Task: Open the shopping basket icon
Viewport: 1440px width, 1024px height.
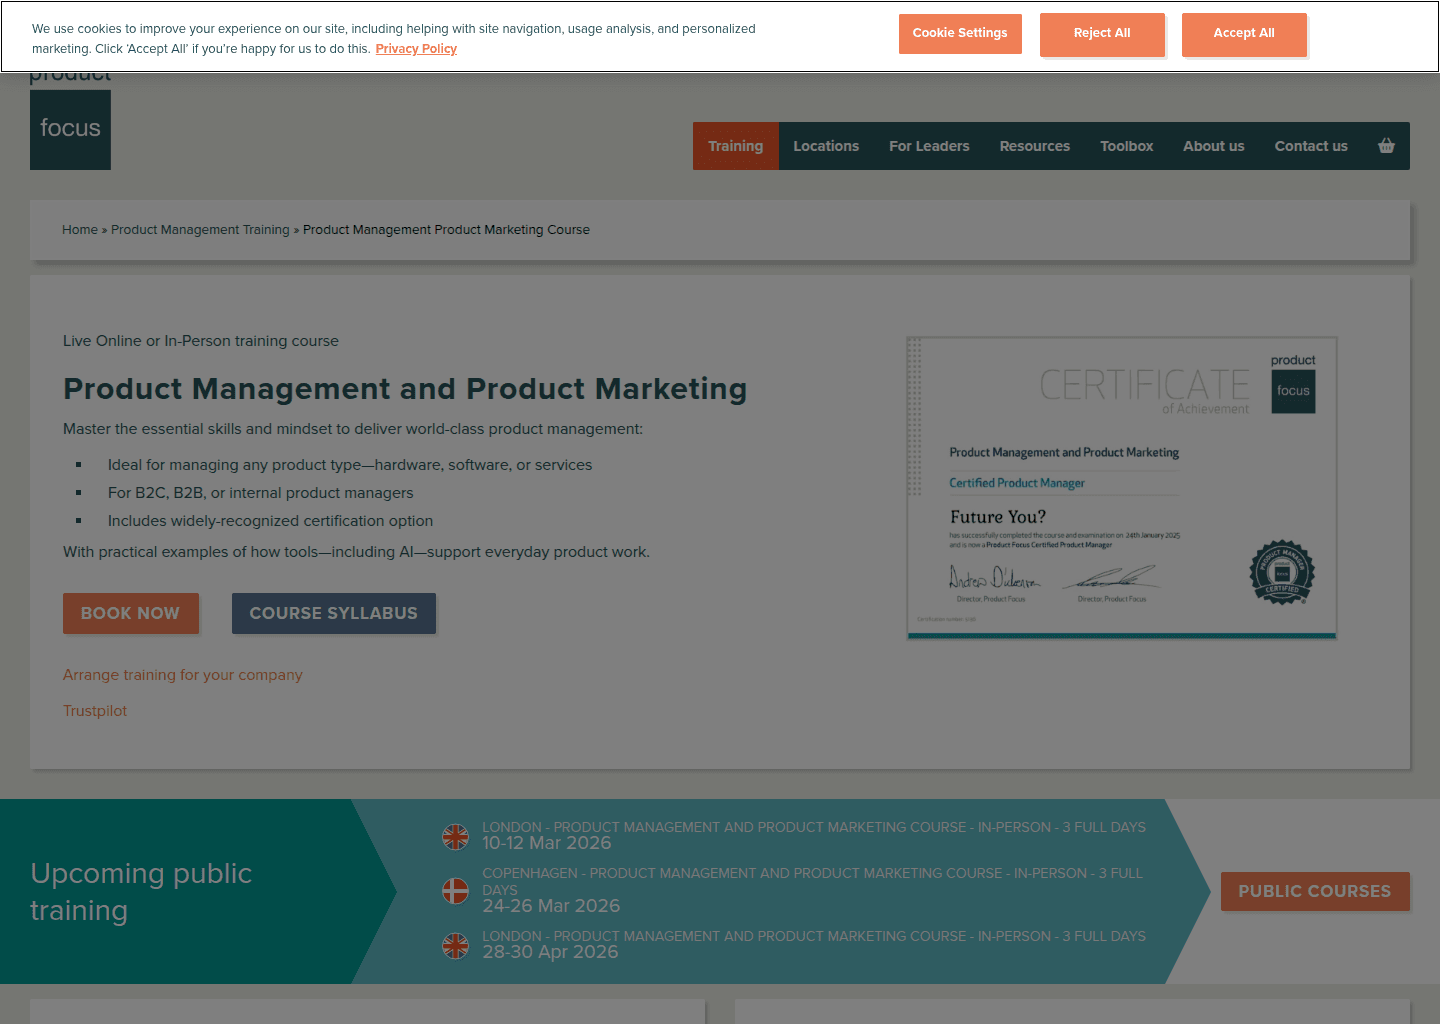Action: coord(1386,146)
